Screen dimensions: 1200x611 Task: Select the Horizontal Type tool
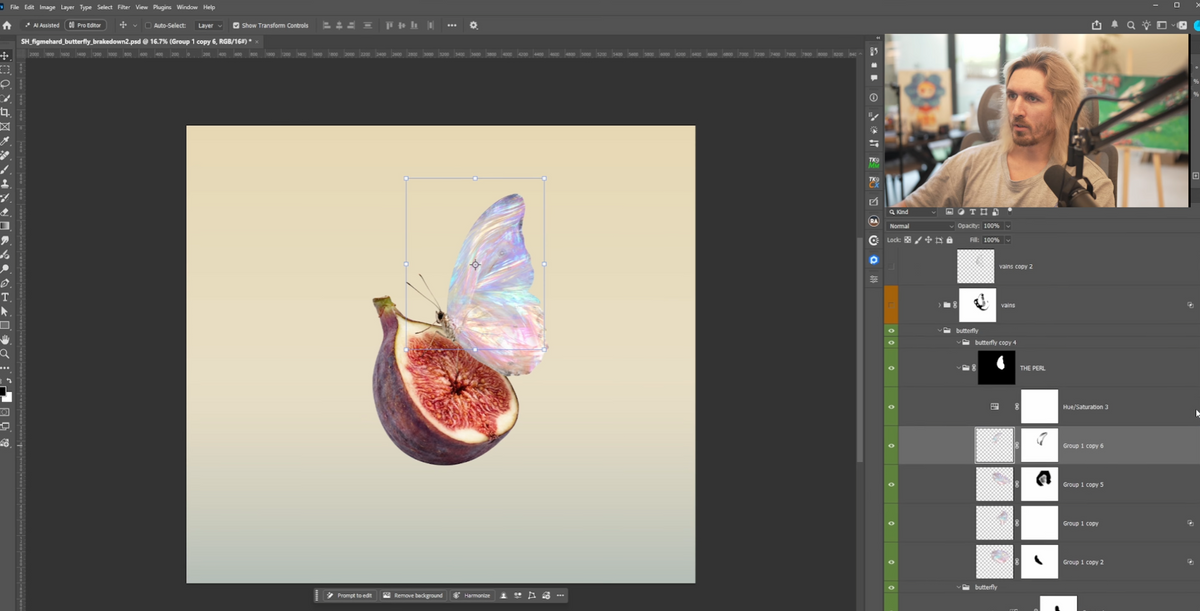(x=5, y=297)
